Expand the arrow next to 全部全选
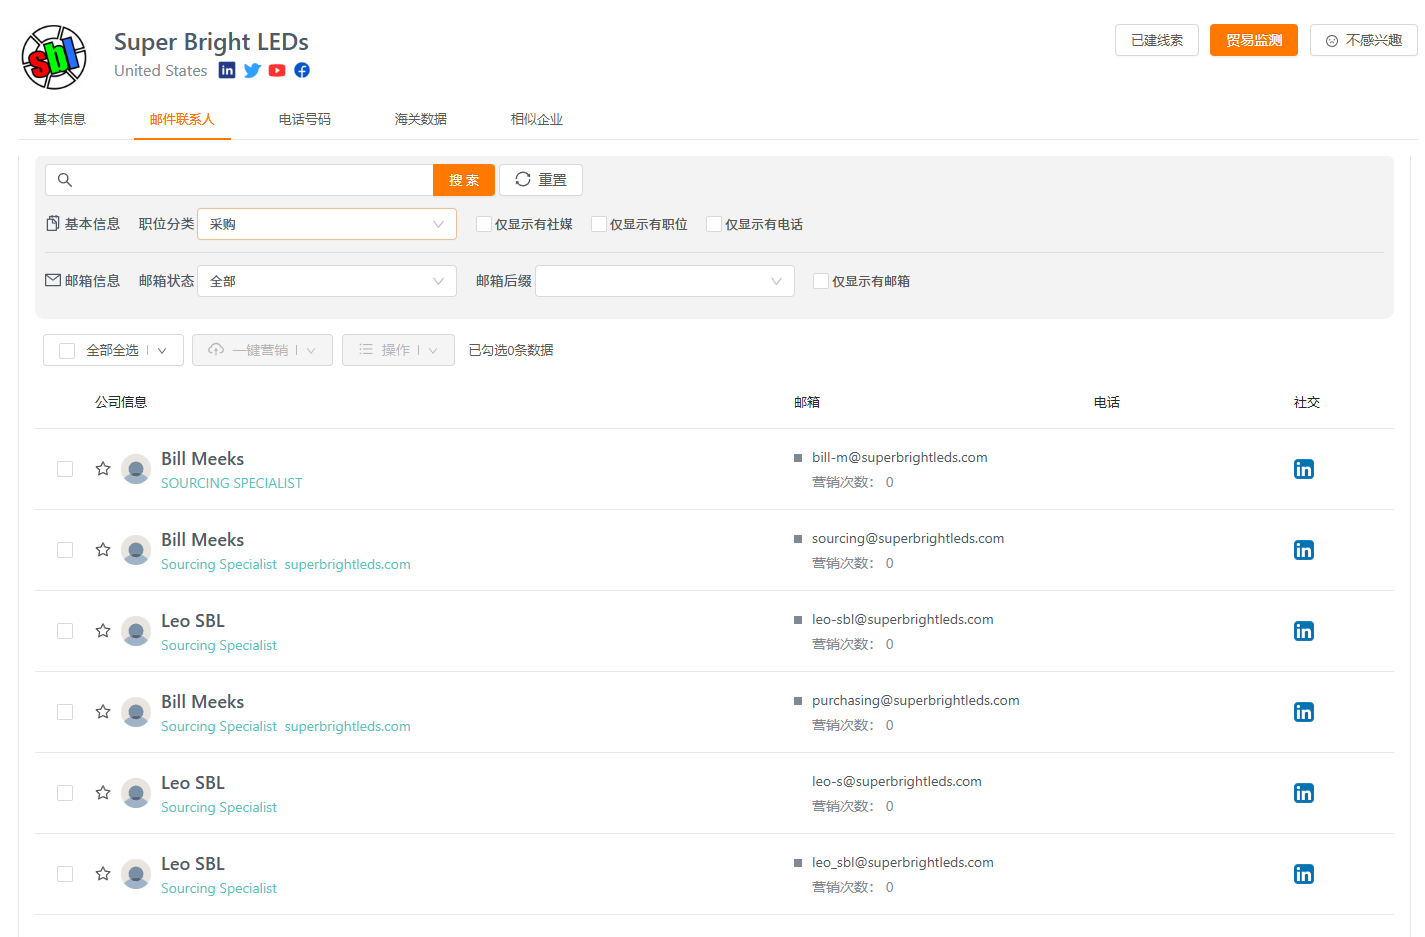 click(x=162, y=350)
